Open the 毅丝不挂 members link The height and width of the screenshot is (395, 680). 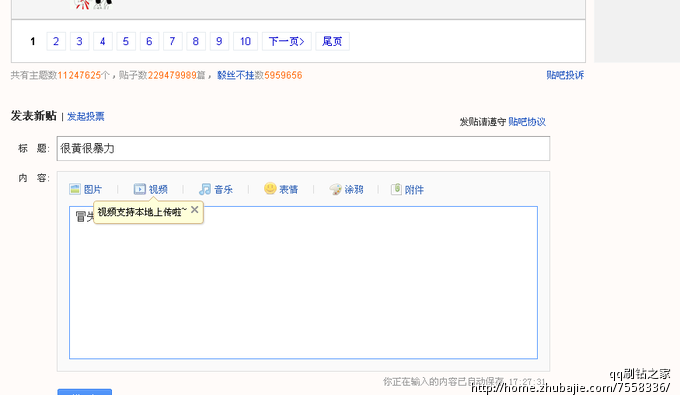[x=235, y=75]
